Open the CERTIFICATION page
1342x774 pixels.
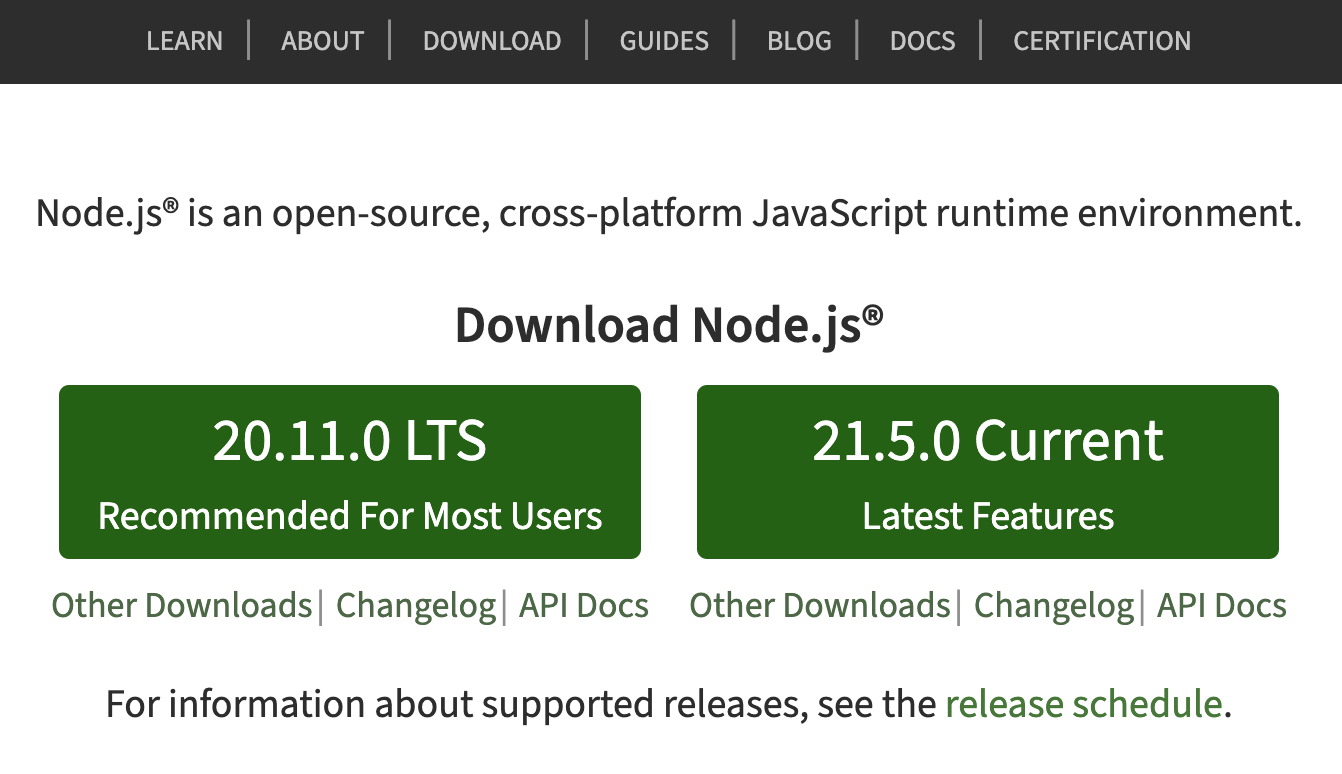point(1102,41)
